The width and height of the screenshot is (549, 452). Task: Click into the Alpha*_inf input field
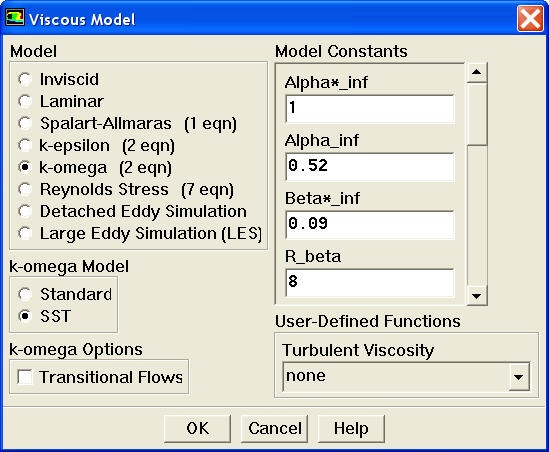click(x=370, y=108)
